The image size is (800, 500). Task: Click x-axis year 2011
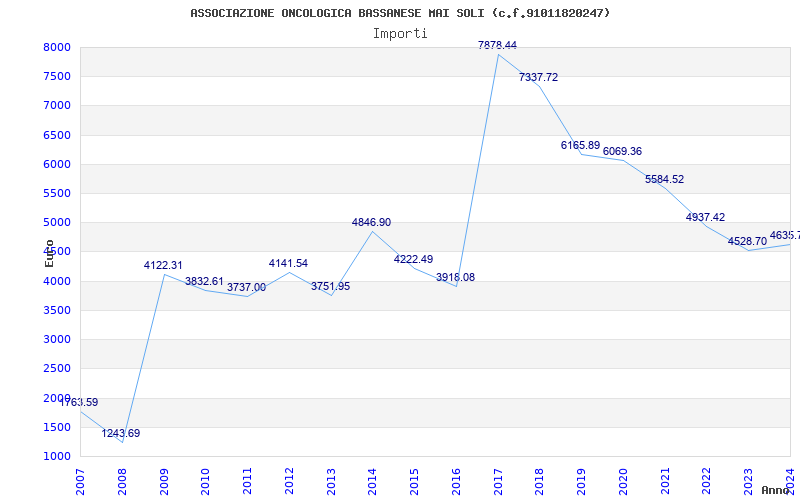click(247, 482)
